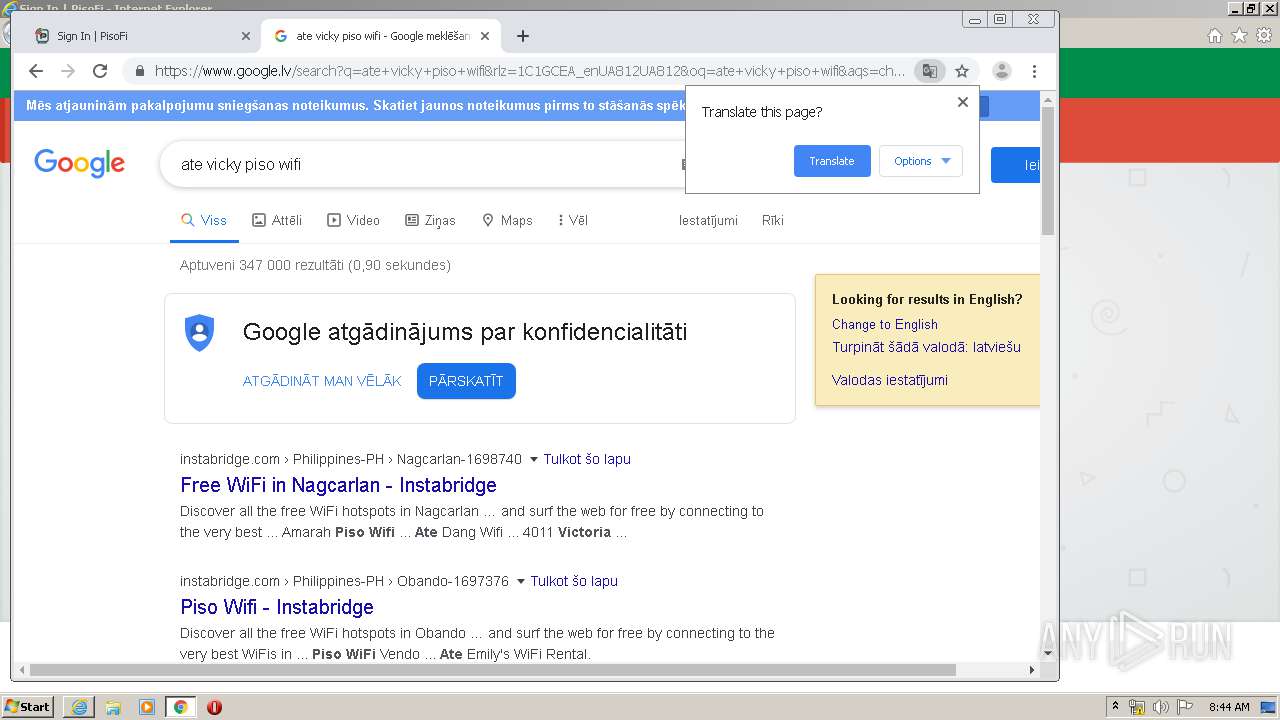
Task: Click Tulkot šo lapu for Obando result
Action: point(574,581)
